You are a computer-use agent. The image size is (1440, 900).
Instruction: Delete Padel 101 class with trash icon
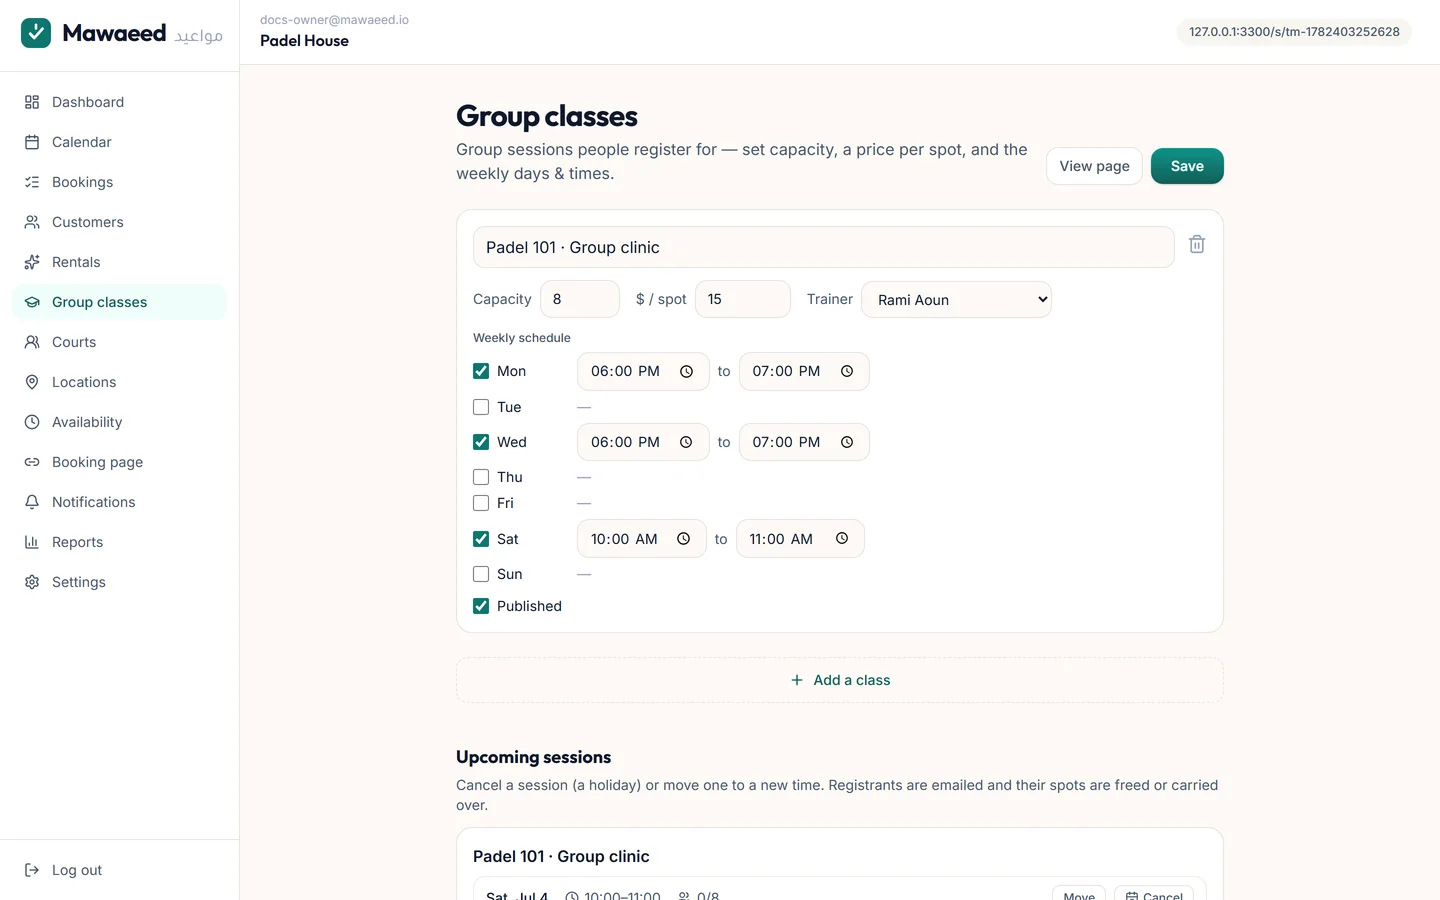point(1197,244)
